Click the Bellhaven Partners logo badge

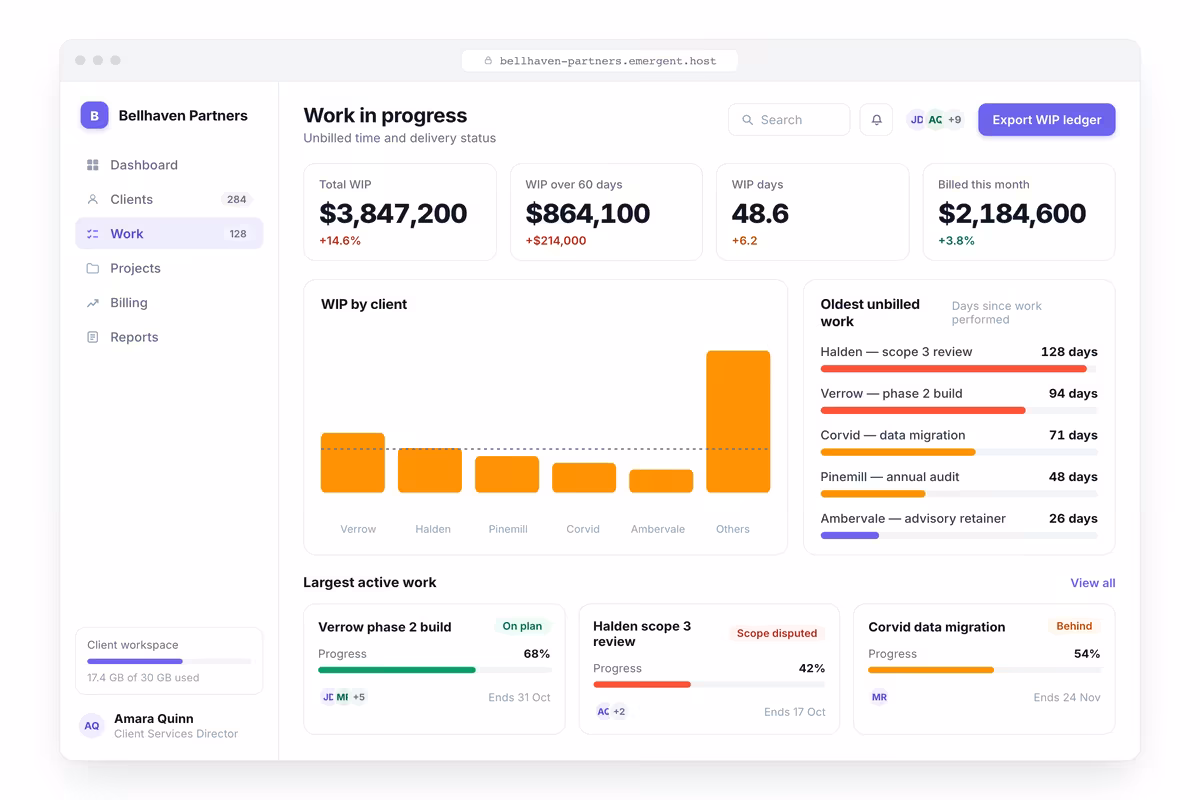(x=94, y=115)
